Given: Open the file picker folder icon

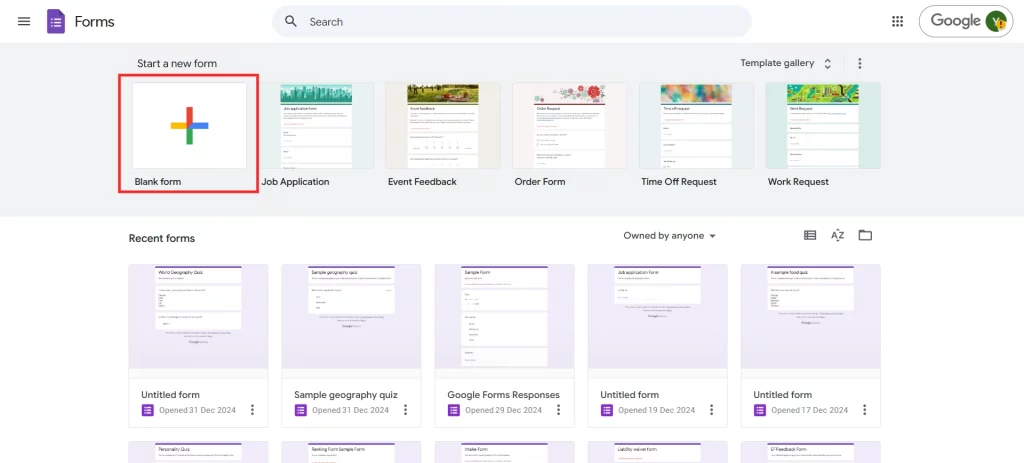Looking at the screenshot, I should (865, 235).
